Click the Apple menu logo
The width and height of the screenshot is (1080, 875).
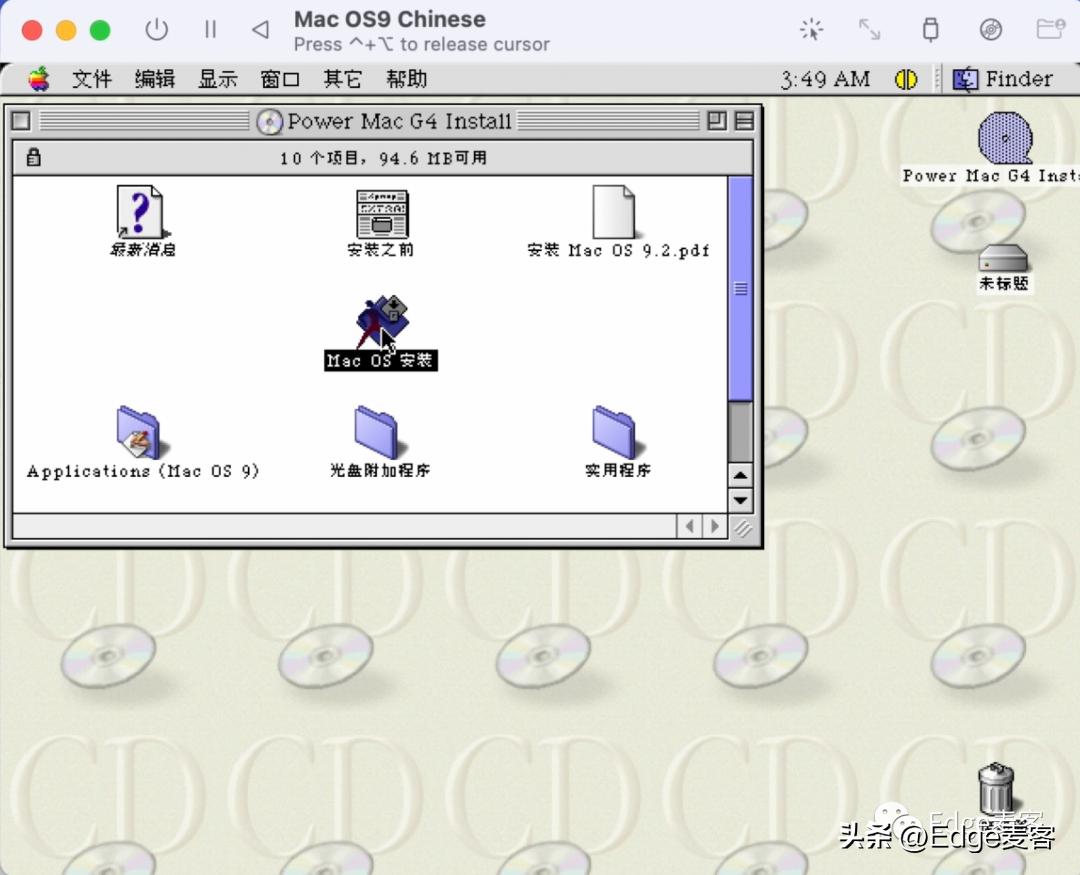pyautogui.click(x=37, y=78)
